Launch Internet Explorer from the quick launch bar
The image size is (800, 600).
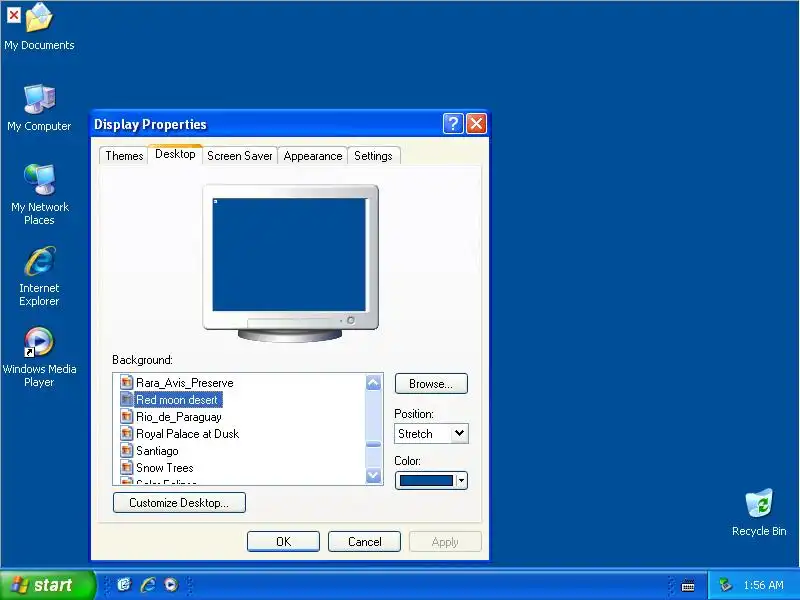tap(148, 585)
